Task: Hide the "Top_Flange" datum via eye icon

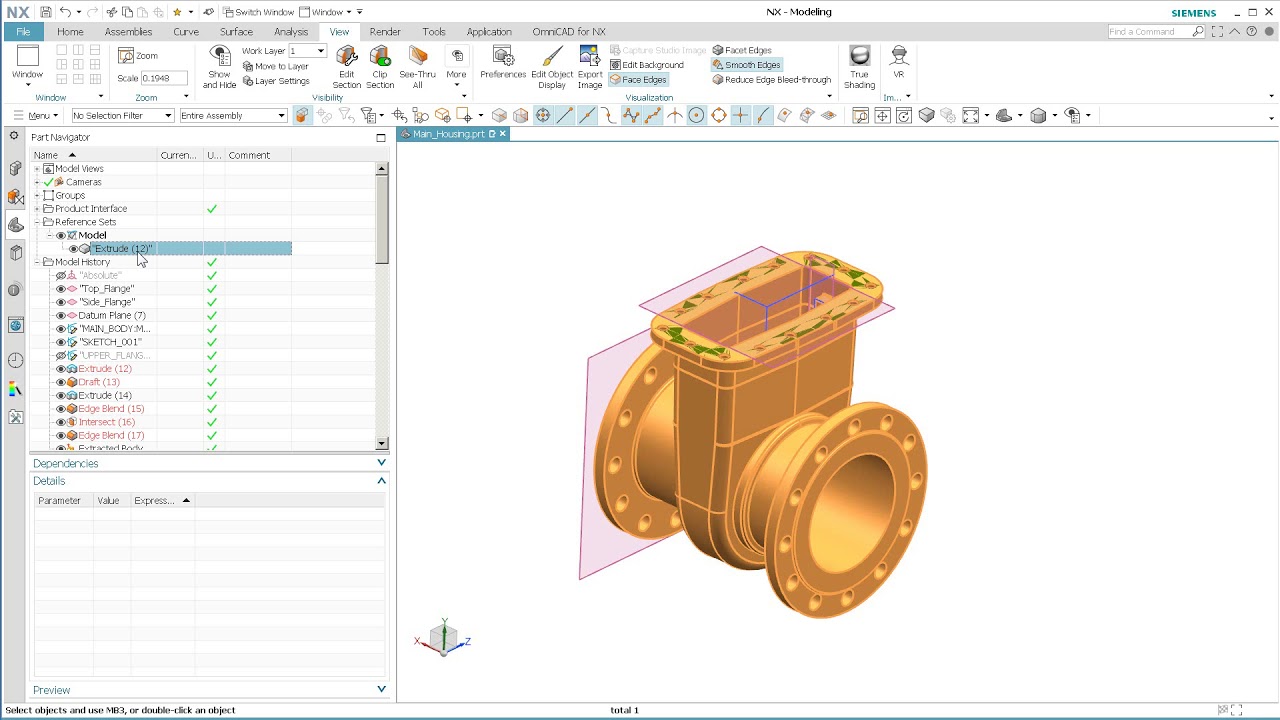Action: [x=61, y=289]
